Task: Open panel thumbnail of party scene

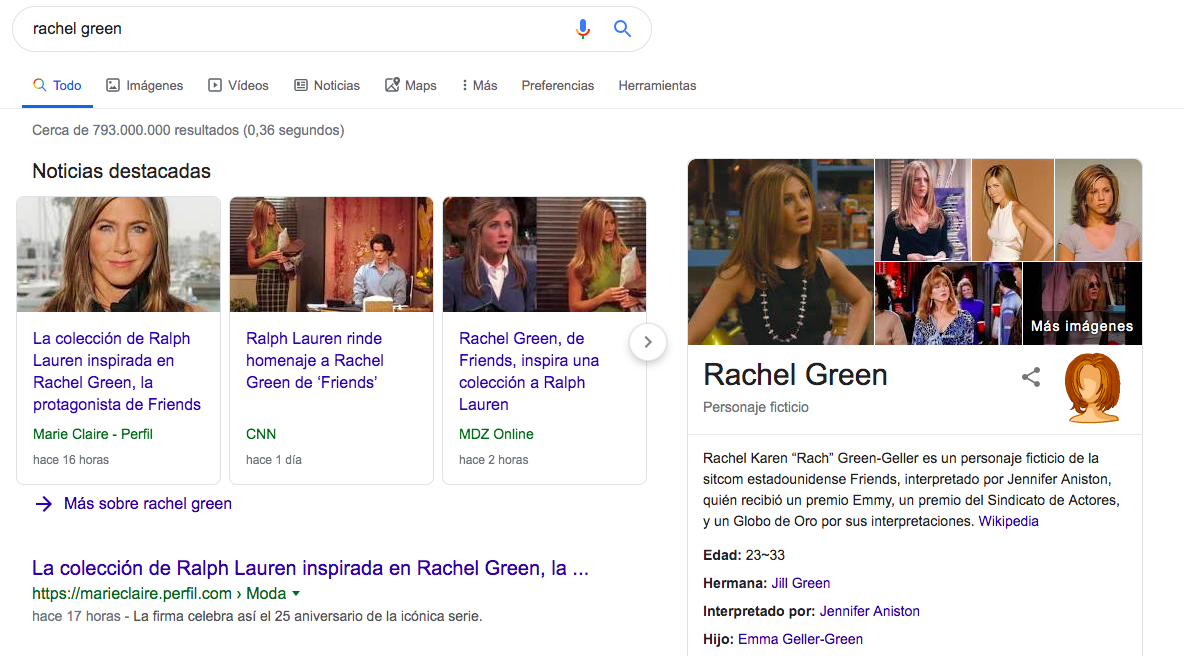Action: point(948,303)
